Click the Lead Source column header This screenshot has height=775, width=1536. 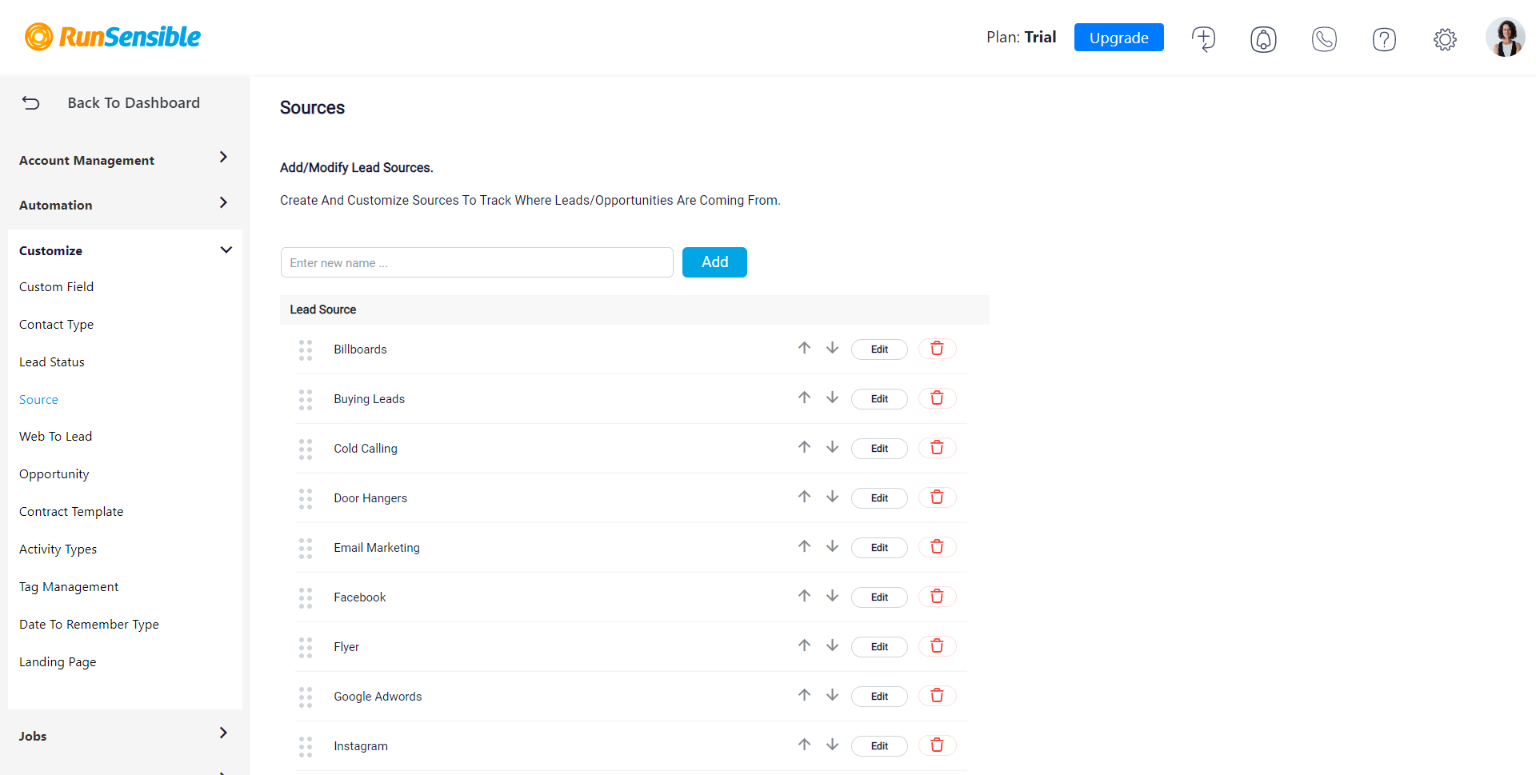click(x=323, y=310)
